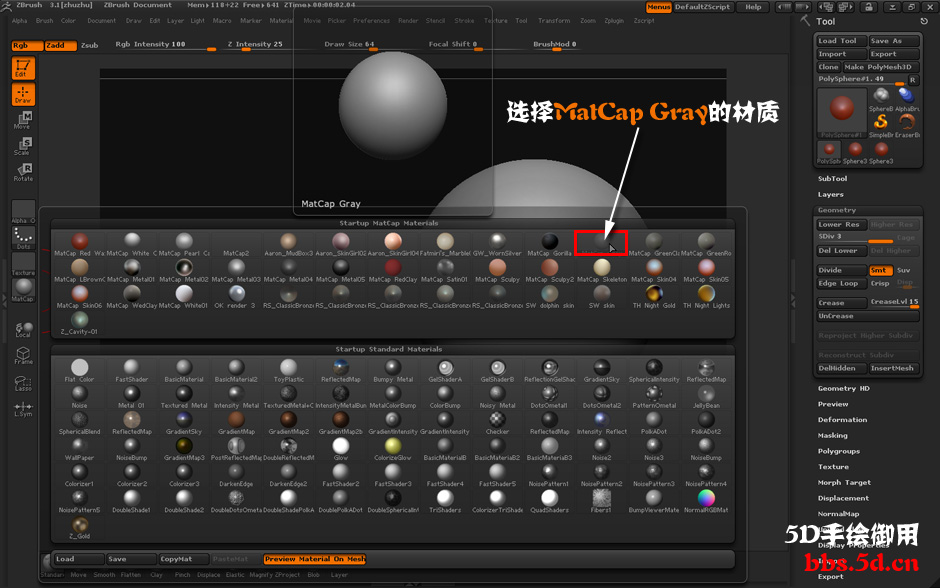Select the SimpleBrush tool icon
940x588 pixels.
881,125
